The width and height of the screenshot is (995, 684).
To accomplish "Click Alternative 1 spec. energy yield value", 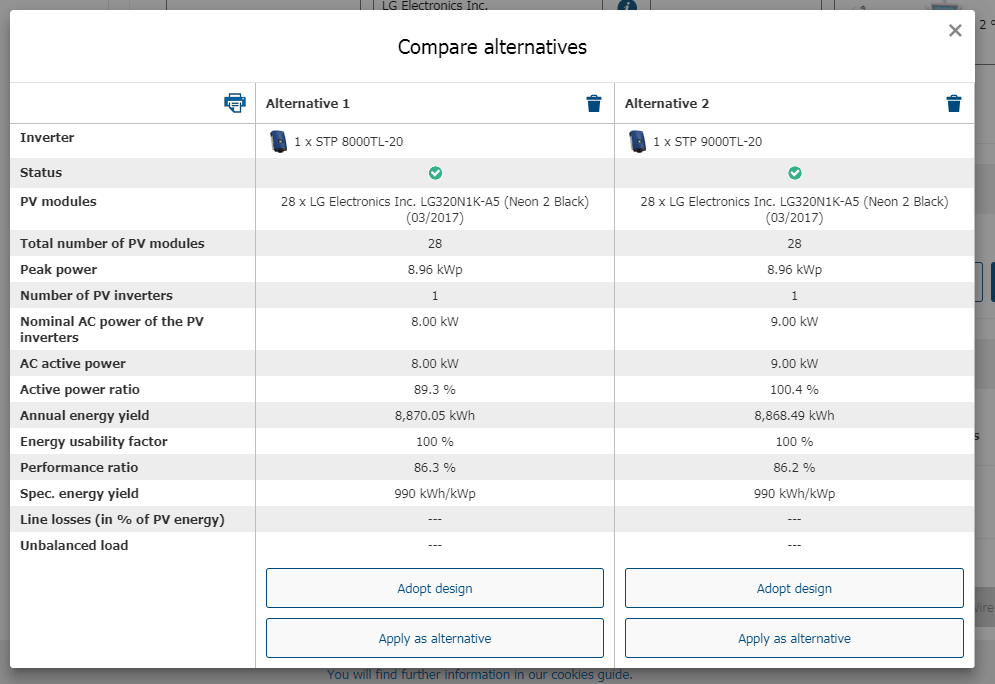I will (435, 494).
